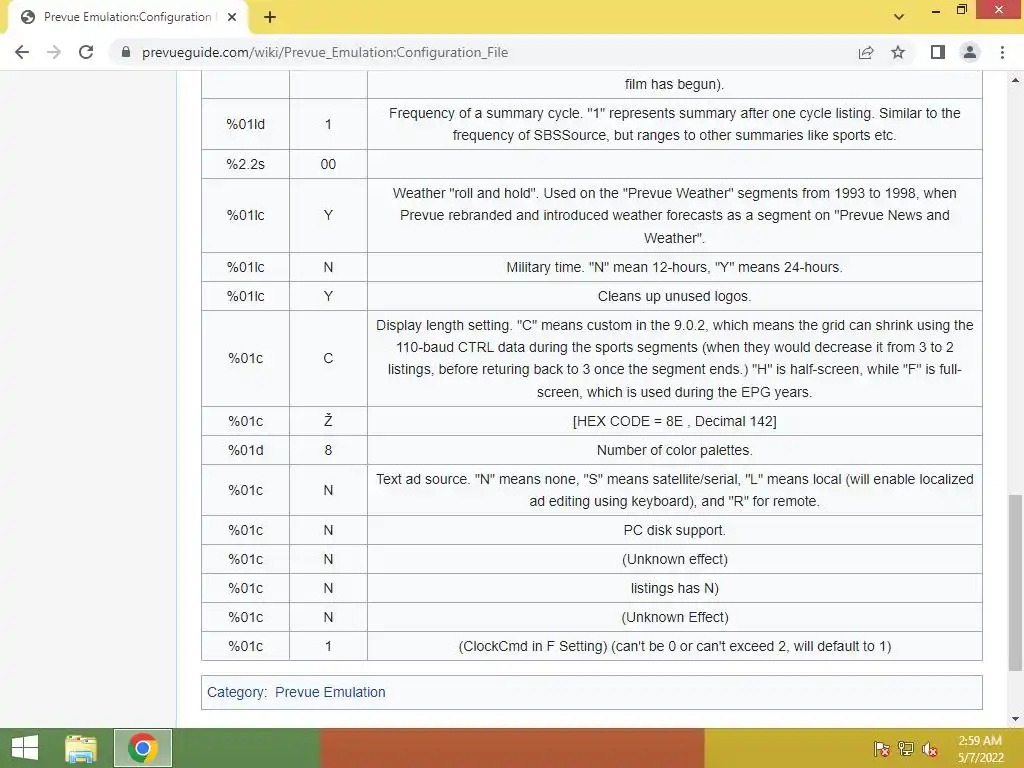The height and width of the screenshot is (768, 1024).
Task: Click the Text ad source description
Action: [x=675, y=490]
